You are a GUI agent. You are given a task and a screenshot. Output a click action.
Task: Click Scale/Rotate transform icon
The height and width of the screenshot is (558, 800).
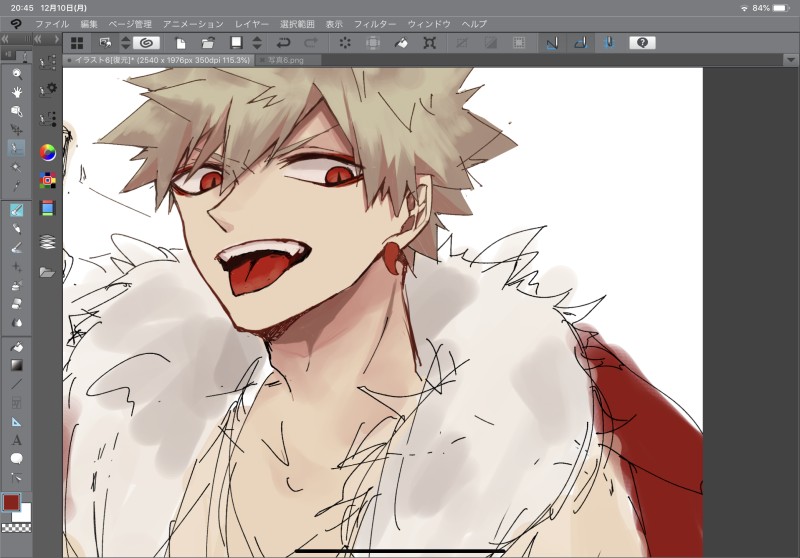coord(430,43)
